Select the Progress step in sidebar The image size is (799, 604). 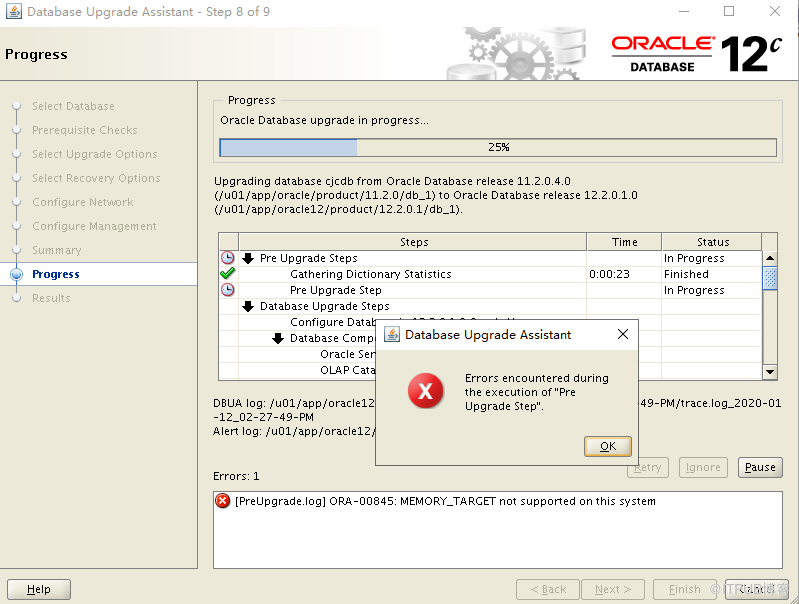pyautogui.click(x=56, y=274)
